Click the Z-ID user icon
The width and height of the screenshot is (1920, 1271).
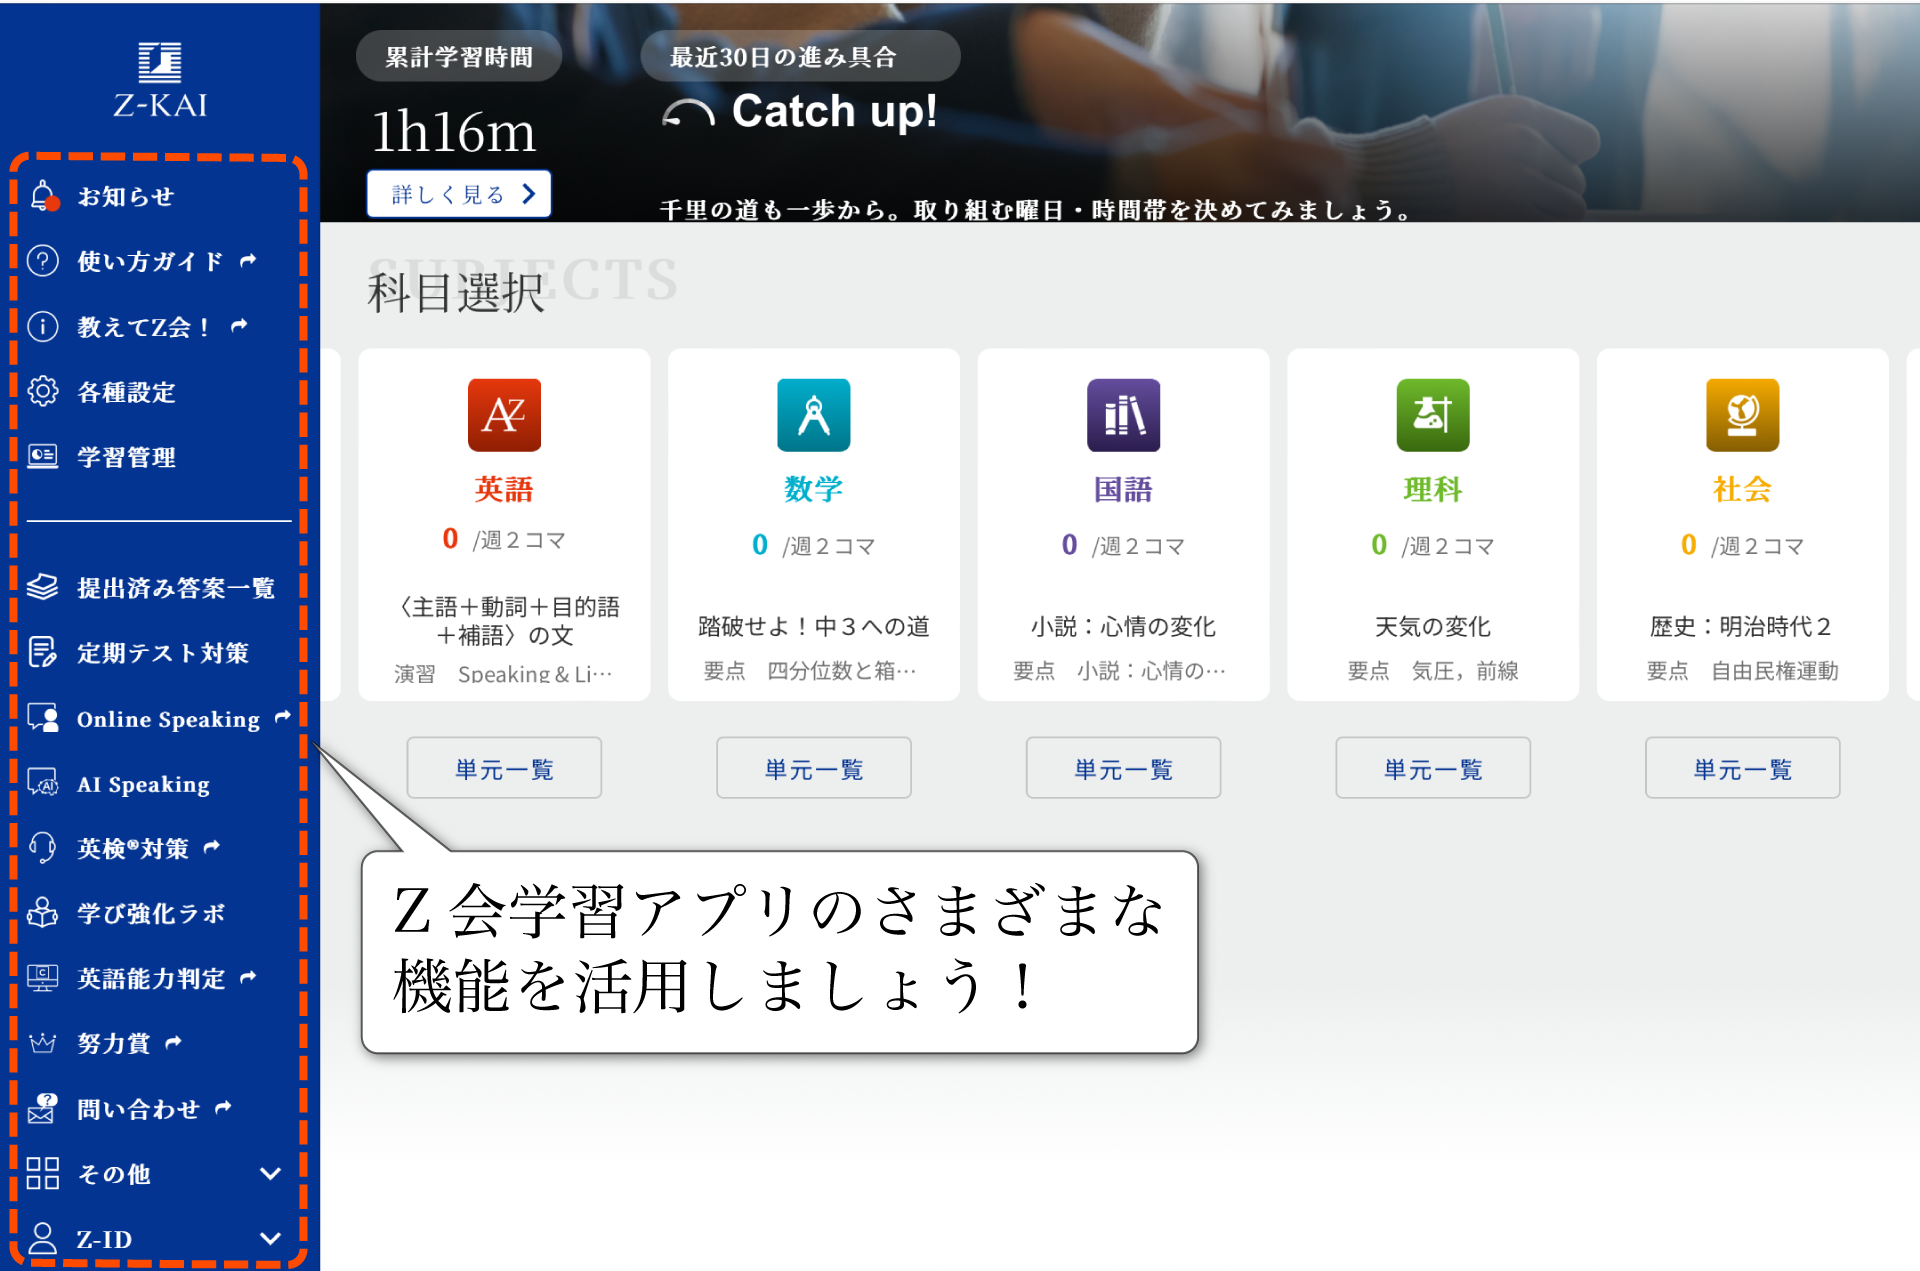coord(43,1238)
